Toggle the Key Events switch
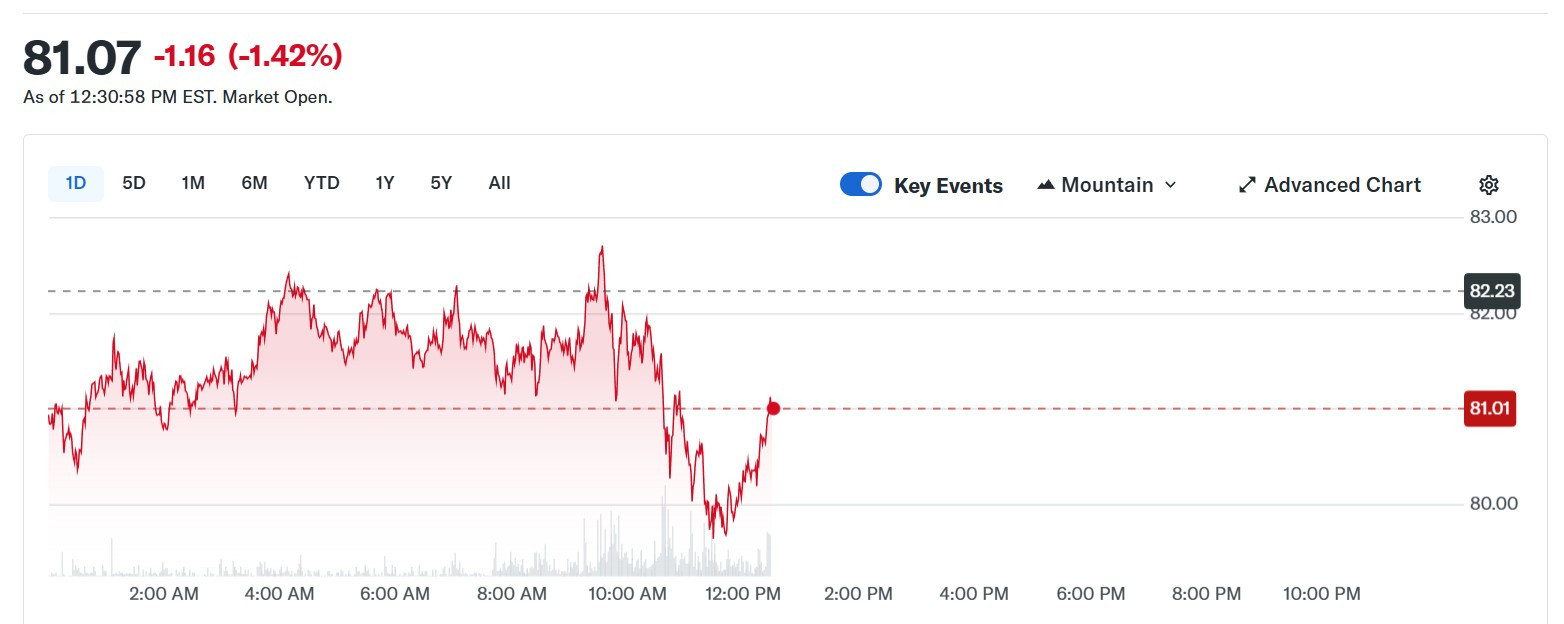 [x=861, y=185]
